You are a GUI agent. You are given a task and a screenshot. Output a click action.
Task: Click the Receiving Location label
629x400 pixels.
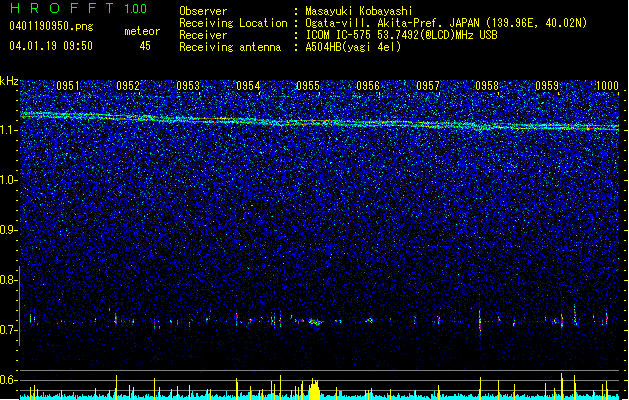[233, 23]
